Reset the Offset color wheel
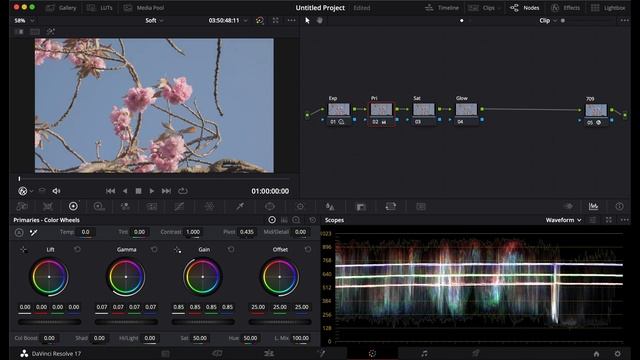 [307, 249]
